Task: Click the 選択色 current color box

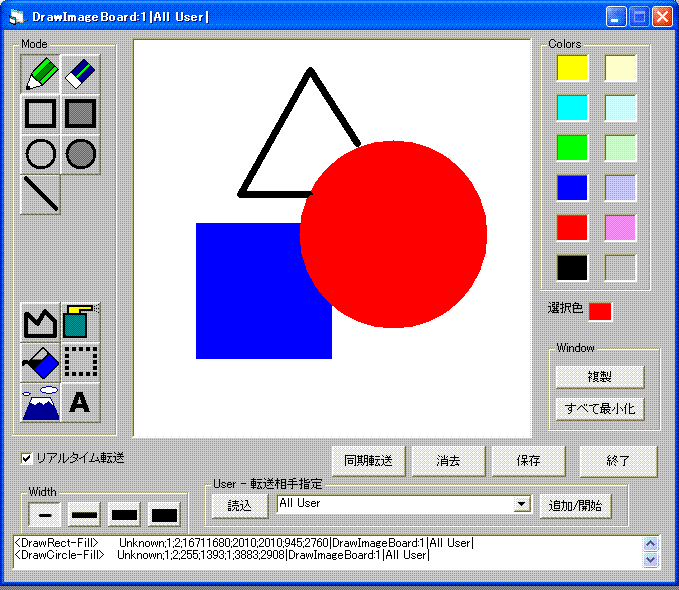Action: click(x=600, y=311)
